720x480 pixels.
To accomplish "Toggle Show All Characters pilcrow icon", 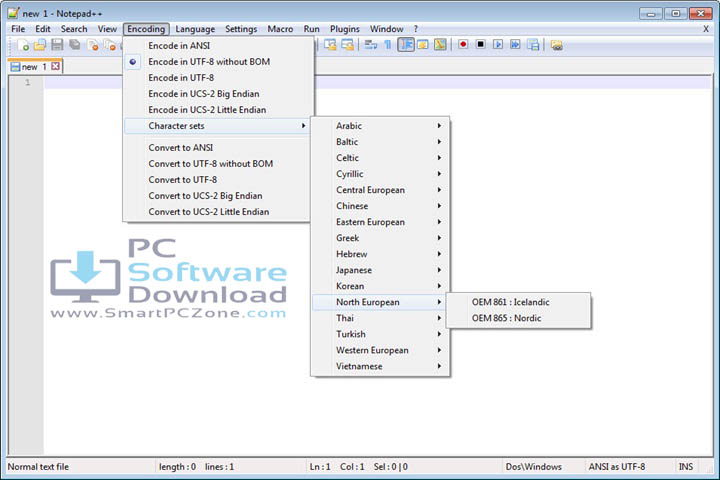I will pyautogui.click(x=388, y=45).
